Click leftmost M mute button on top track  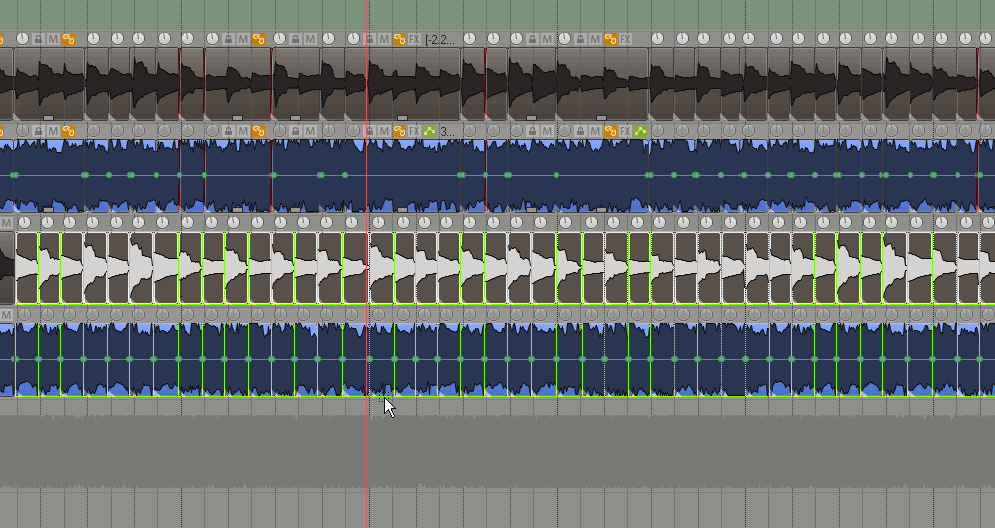(53, 39)
